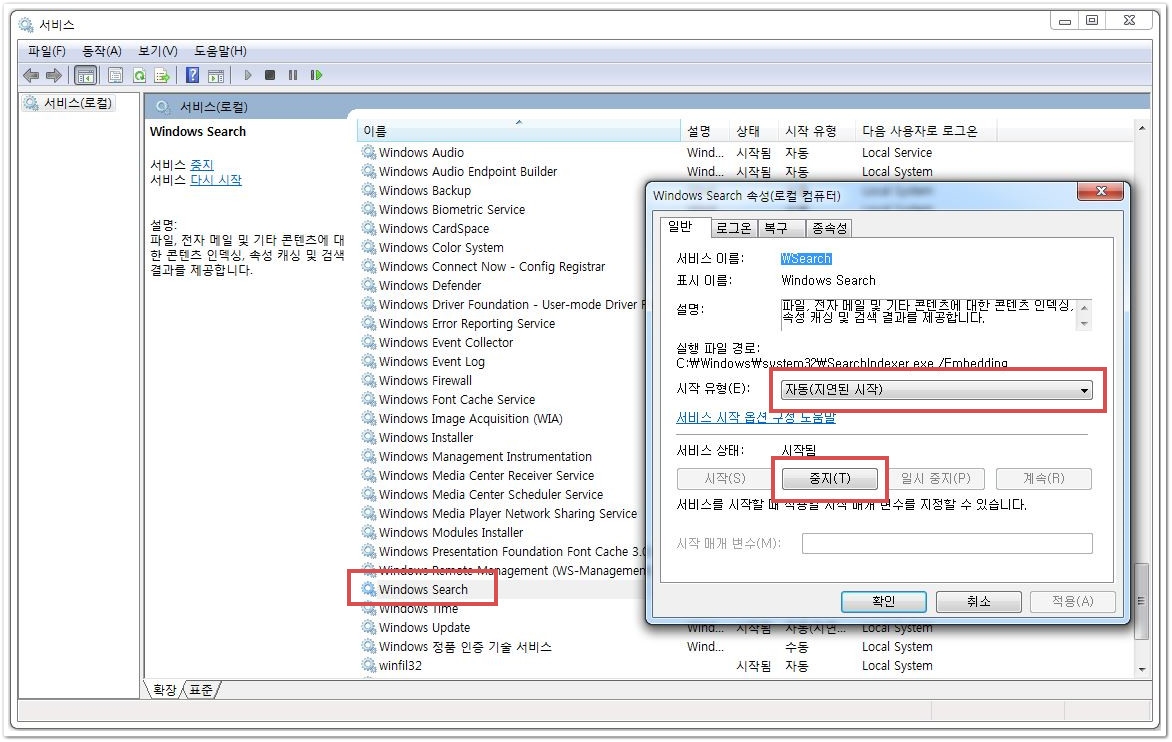Cancel the dialog with the 취소 button
Screen dimensions: 1172x742
tap(978, 601)
